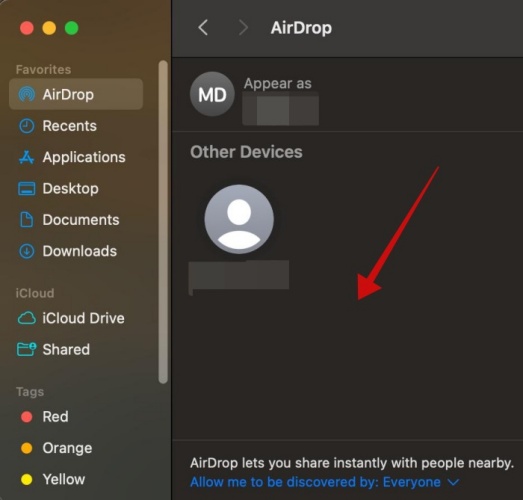Click the Tags section header
523x500 pixels.
(30, 392)
